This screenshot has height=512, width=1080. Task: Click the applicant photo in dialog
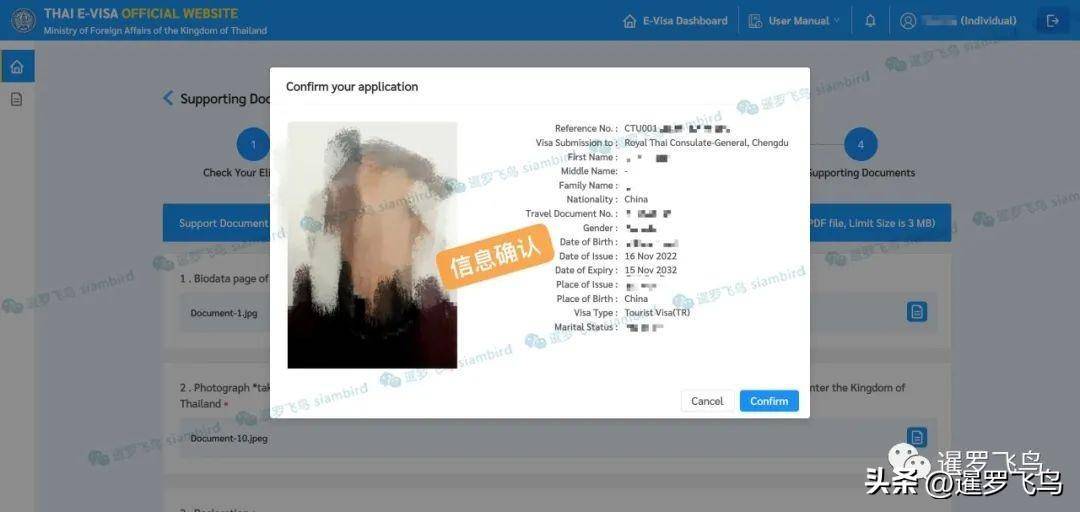point(372,245)
